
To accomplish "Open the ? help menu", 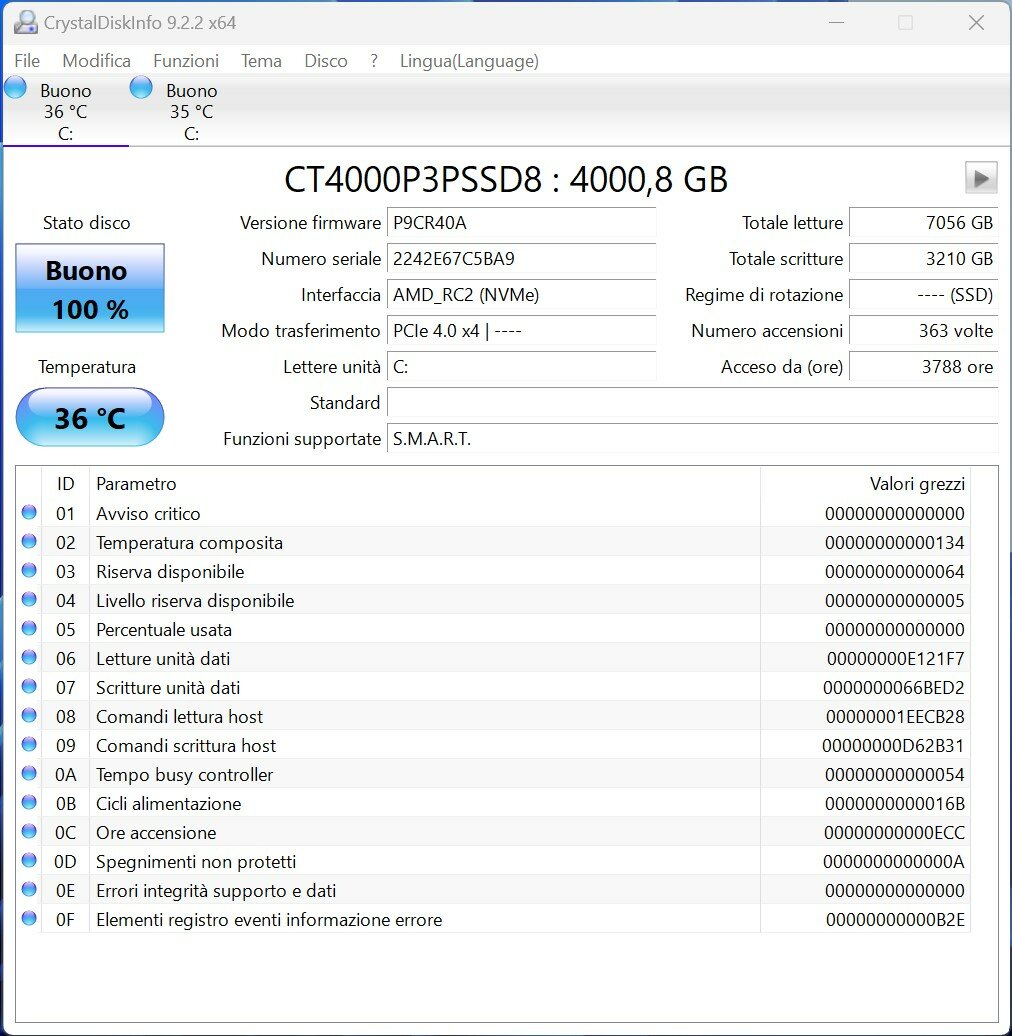I will (374, 61).
